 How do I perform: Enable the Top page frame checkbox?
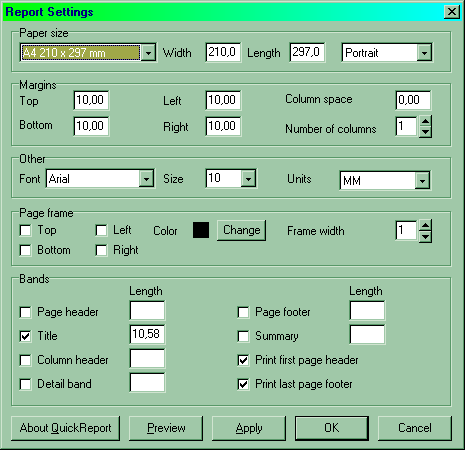click(26, 230)
